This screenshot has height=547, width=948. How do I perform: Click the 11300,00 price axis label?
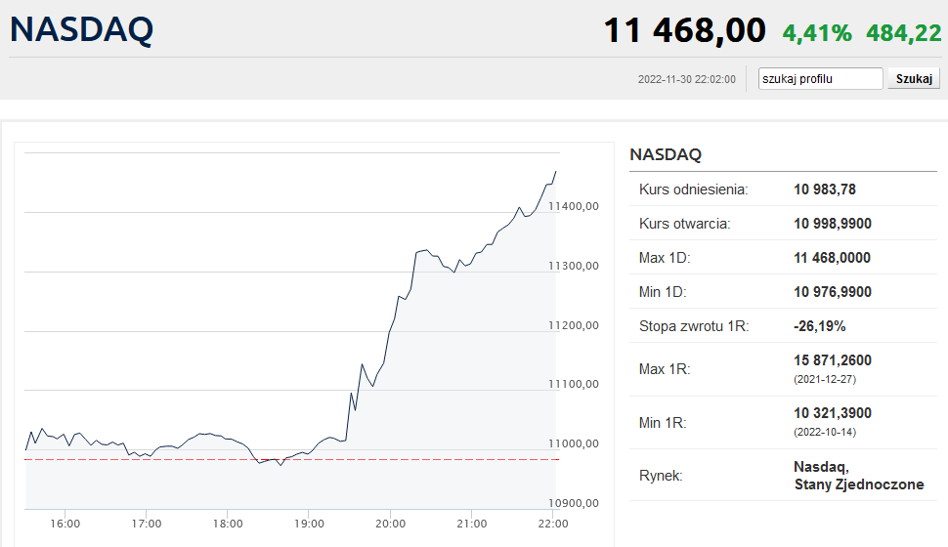pyautogui.click(x=573, y=266)
